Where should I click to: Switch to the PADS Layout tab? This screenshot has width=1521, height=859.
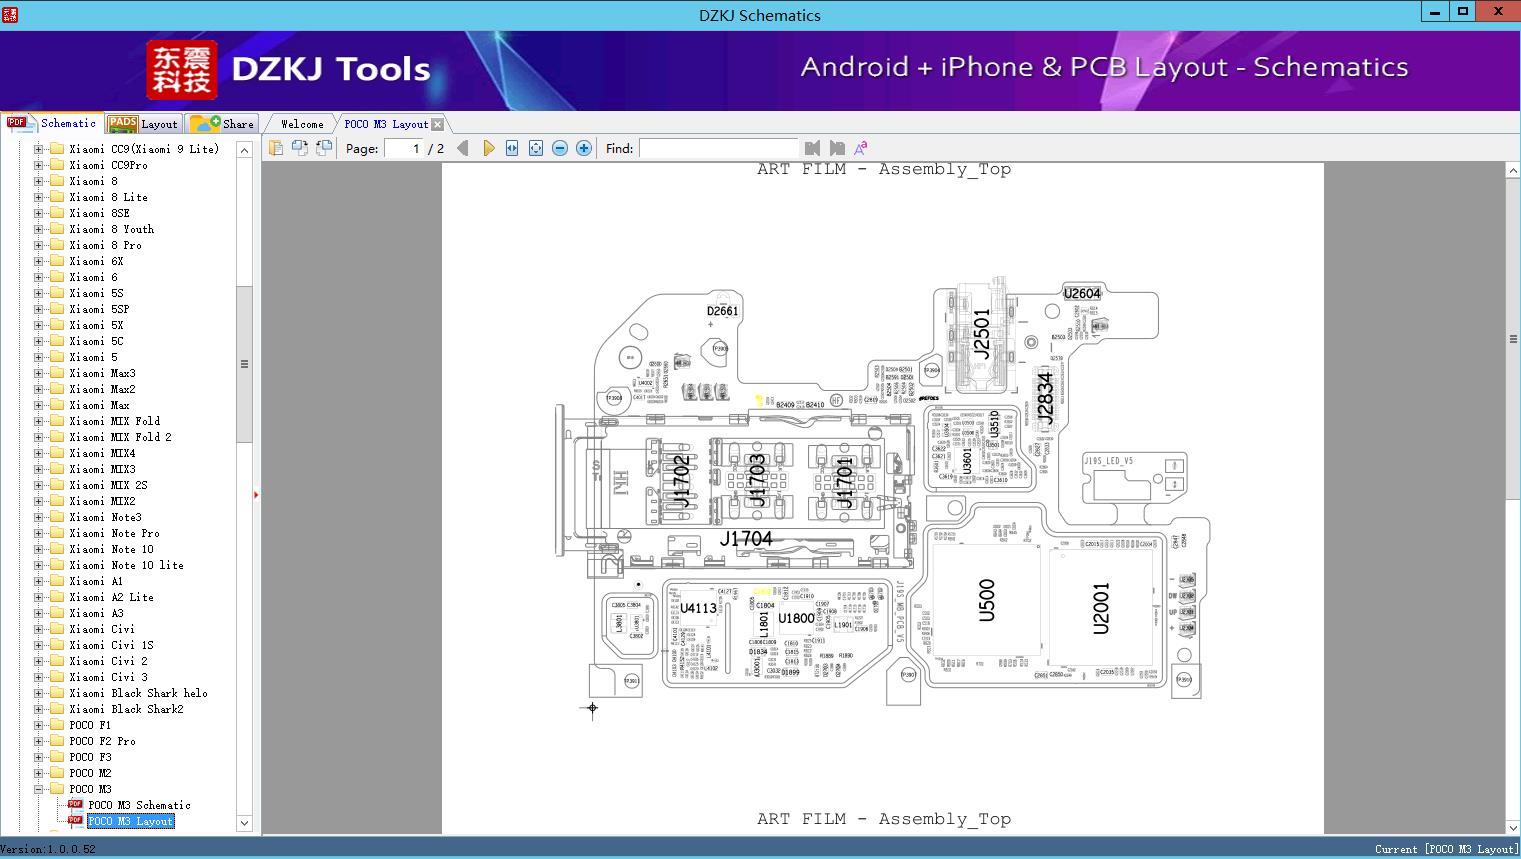(142, 124)
